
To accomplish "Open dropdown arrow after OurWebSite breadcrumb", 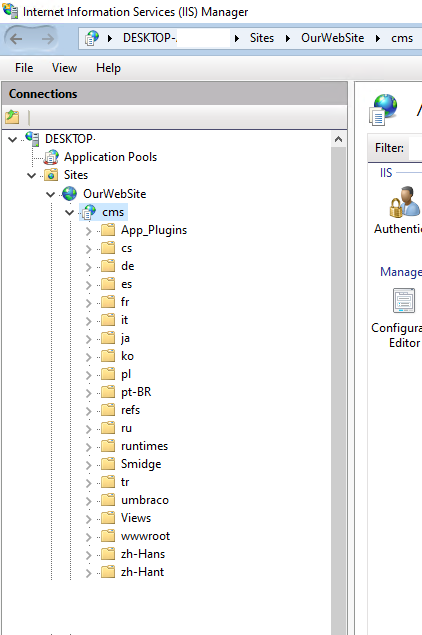I will [x=378, y=38].
